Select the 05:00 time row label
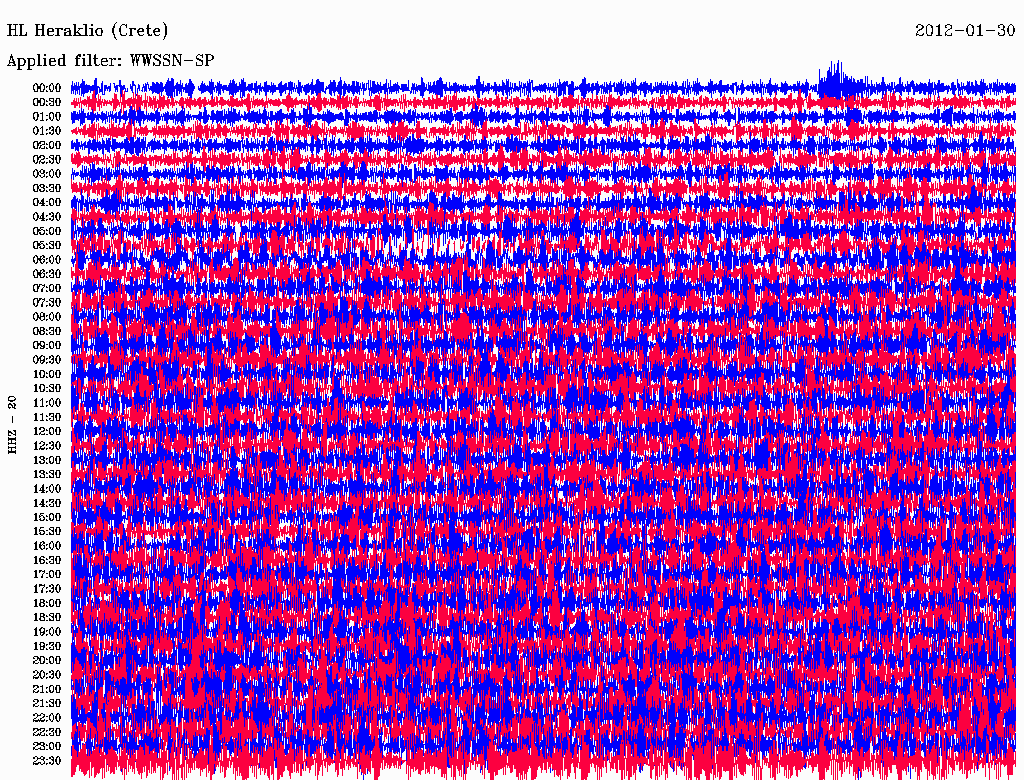 [47, 231]
